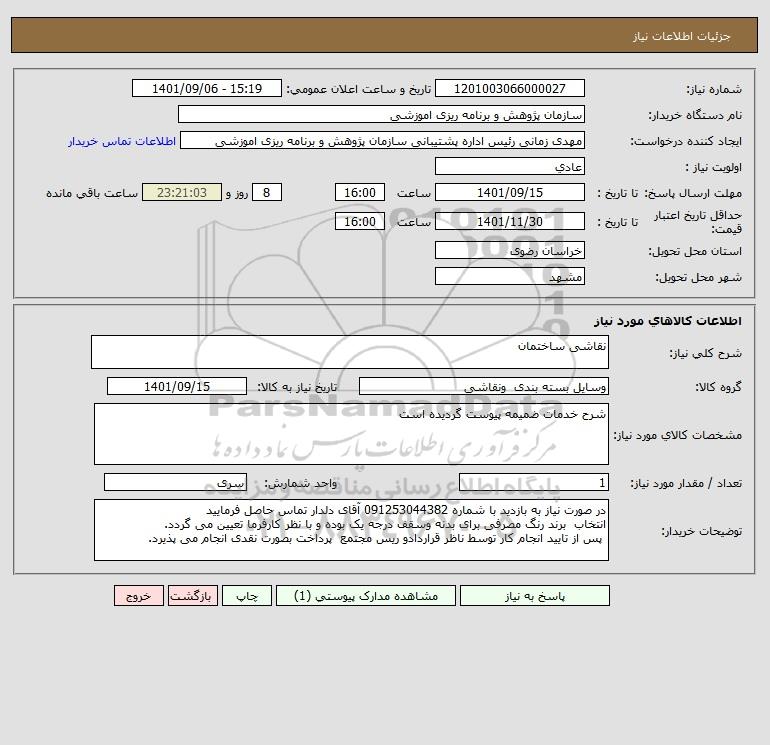This screenshot has width=770, height=745.
Task: Click goods specification text area
Action: pyautogui.click(x=351, y=434)
